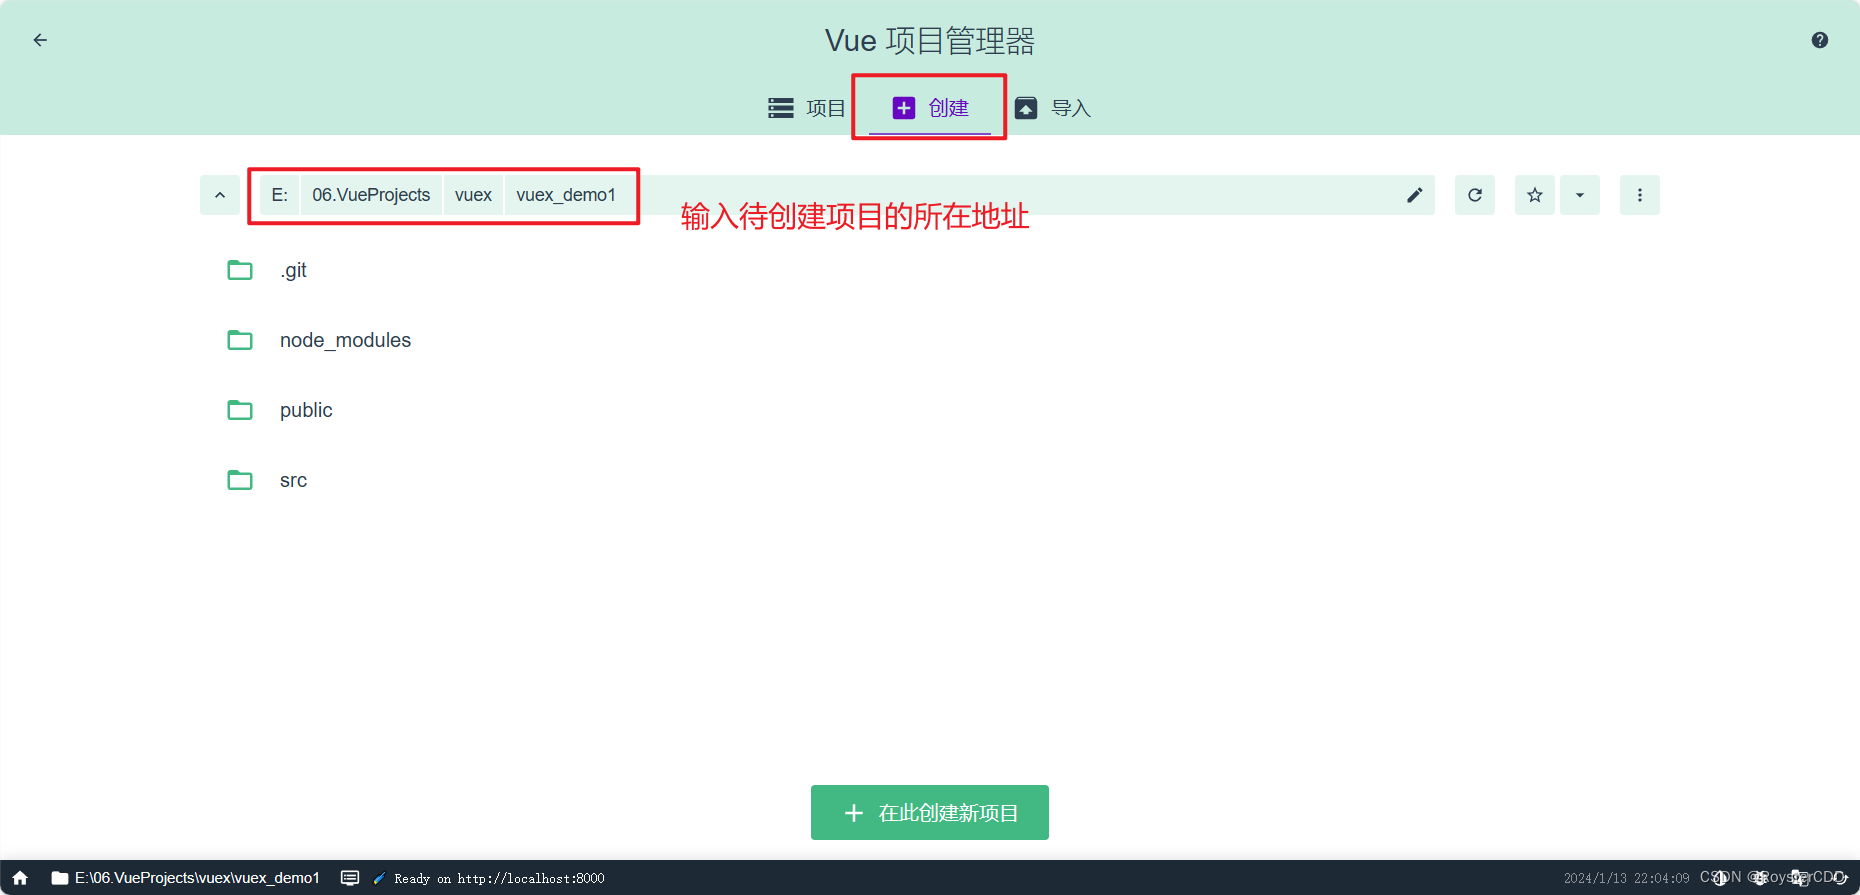Open help via question mark icon
Image resolution: width=1860 pixels, height=895 pixels.
(x=1820, y=40)
